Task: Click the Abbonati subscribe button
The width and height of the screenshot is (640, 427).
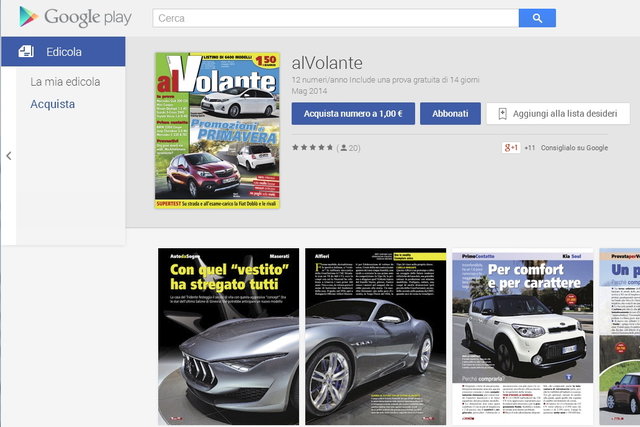Action: [x=450, y=113]
